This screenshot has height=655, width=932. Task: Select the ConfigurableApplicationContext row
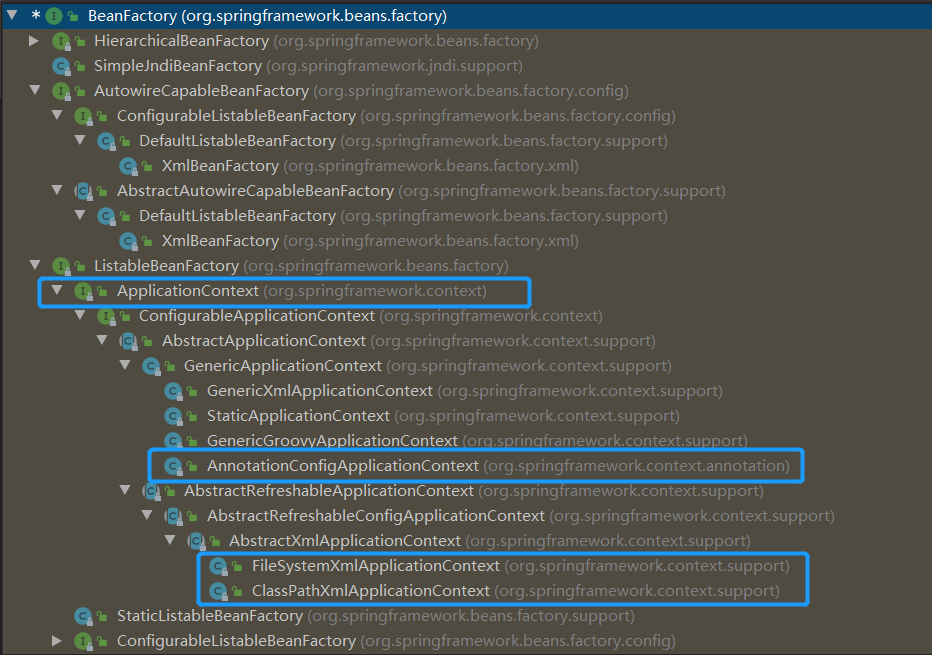(x=371, y=316)
